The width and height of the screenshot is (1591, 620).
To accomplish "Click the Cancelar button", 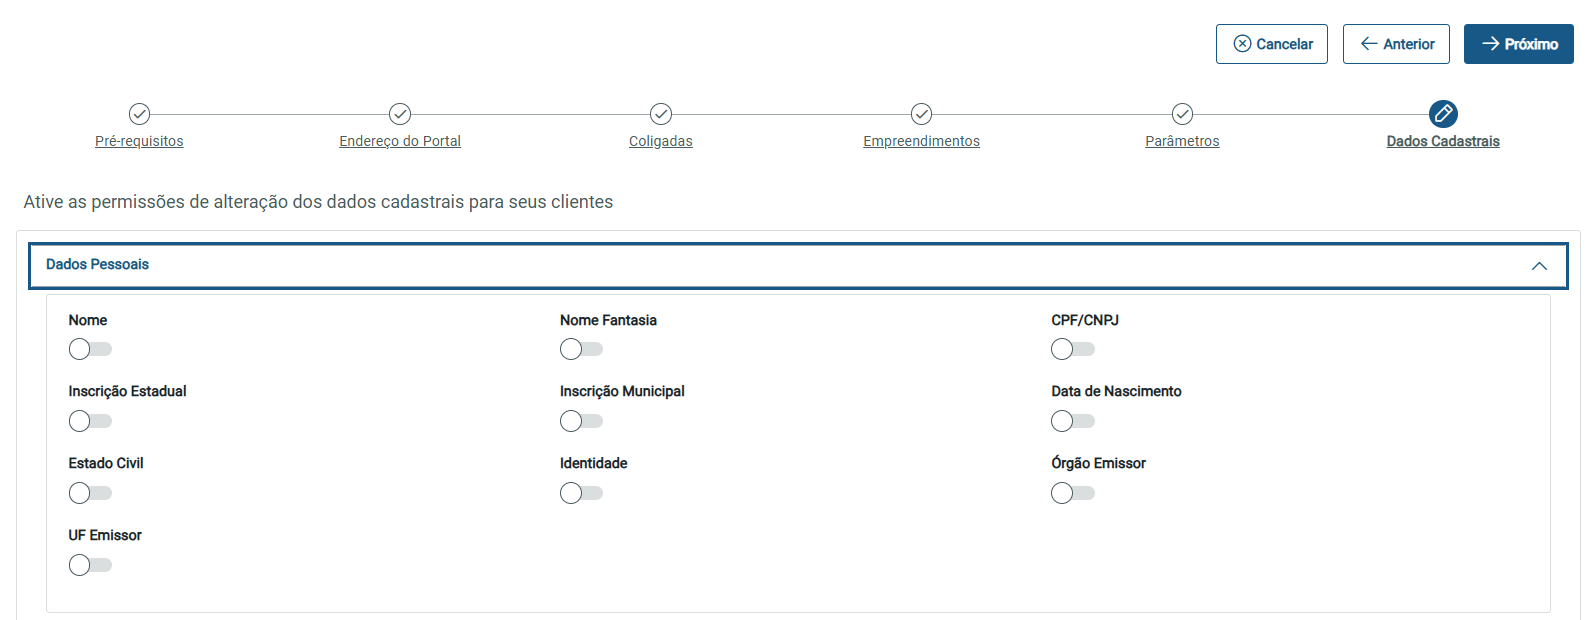I will coord(1272,44).
